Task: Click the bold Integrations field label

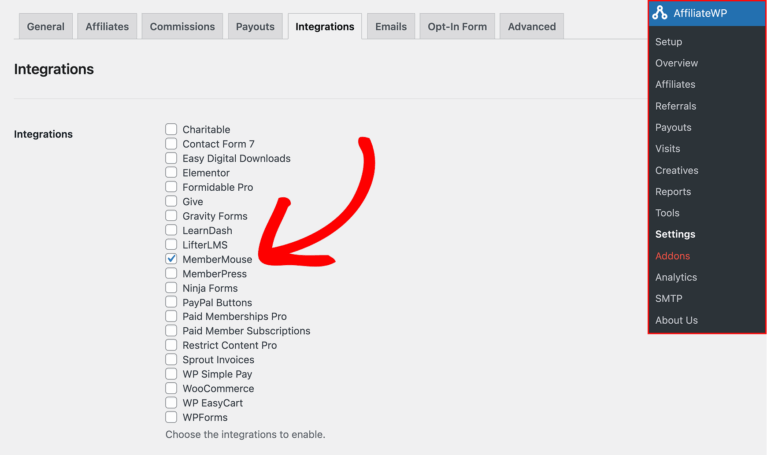Action: pyautogui.click(x=43, y=134)
